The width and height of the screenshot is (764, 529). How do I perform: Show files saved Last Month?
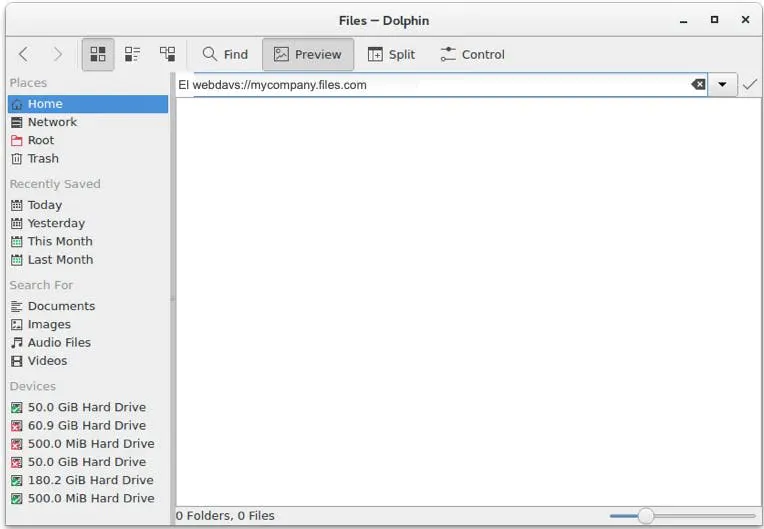coord(88,260)
